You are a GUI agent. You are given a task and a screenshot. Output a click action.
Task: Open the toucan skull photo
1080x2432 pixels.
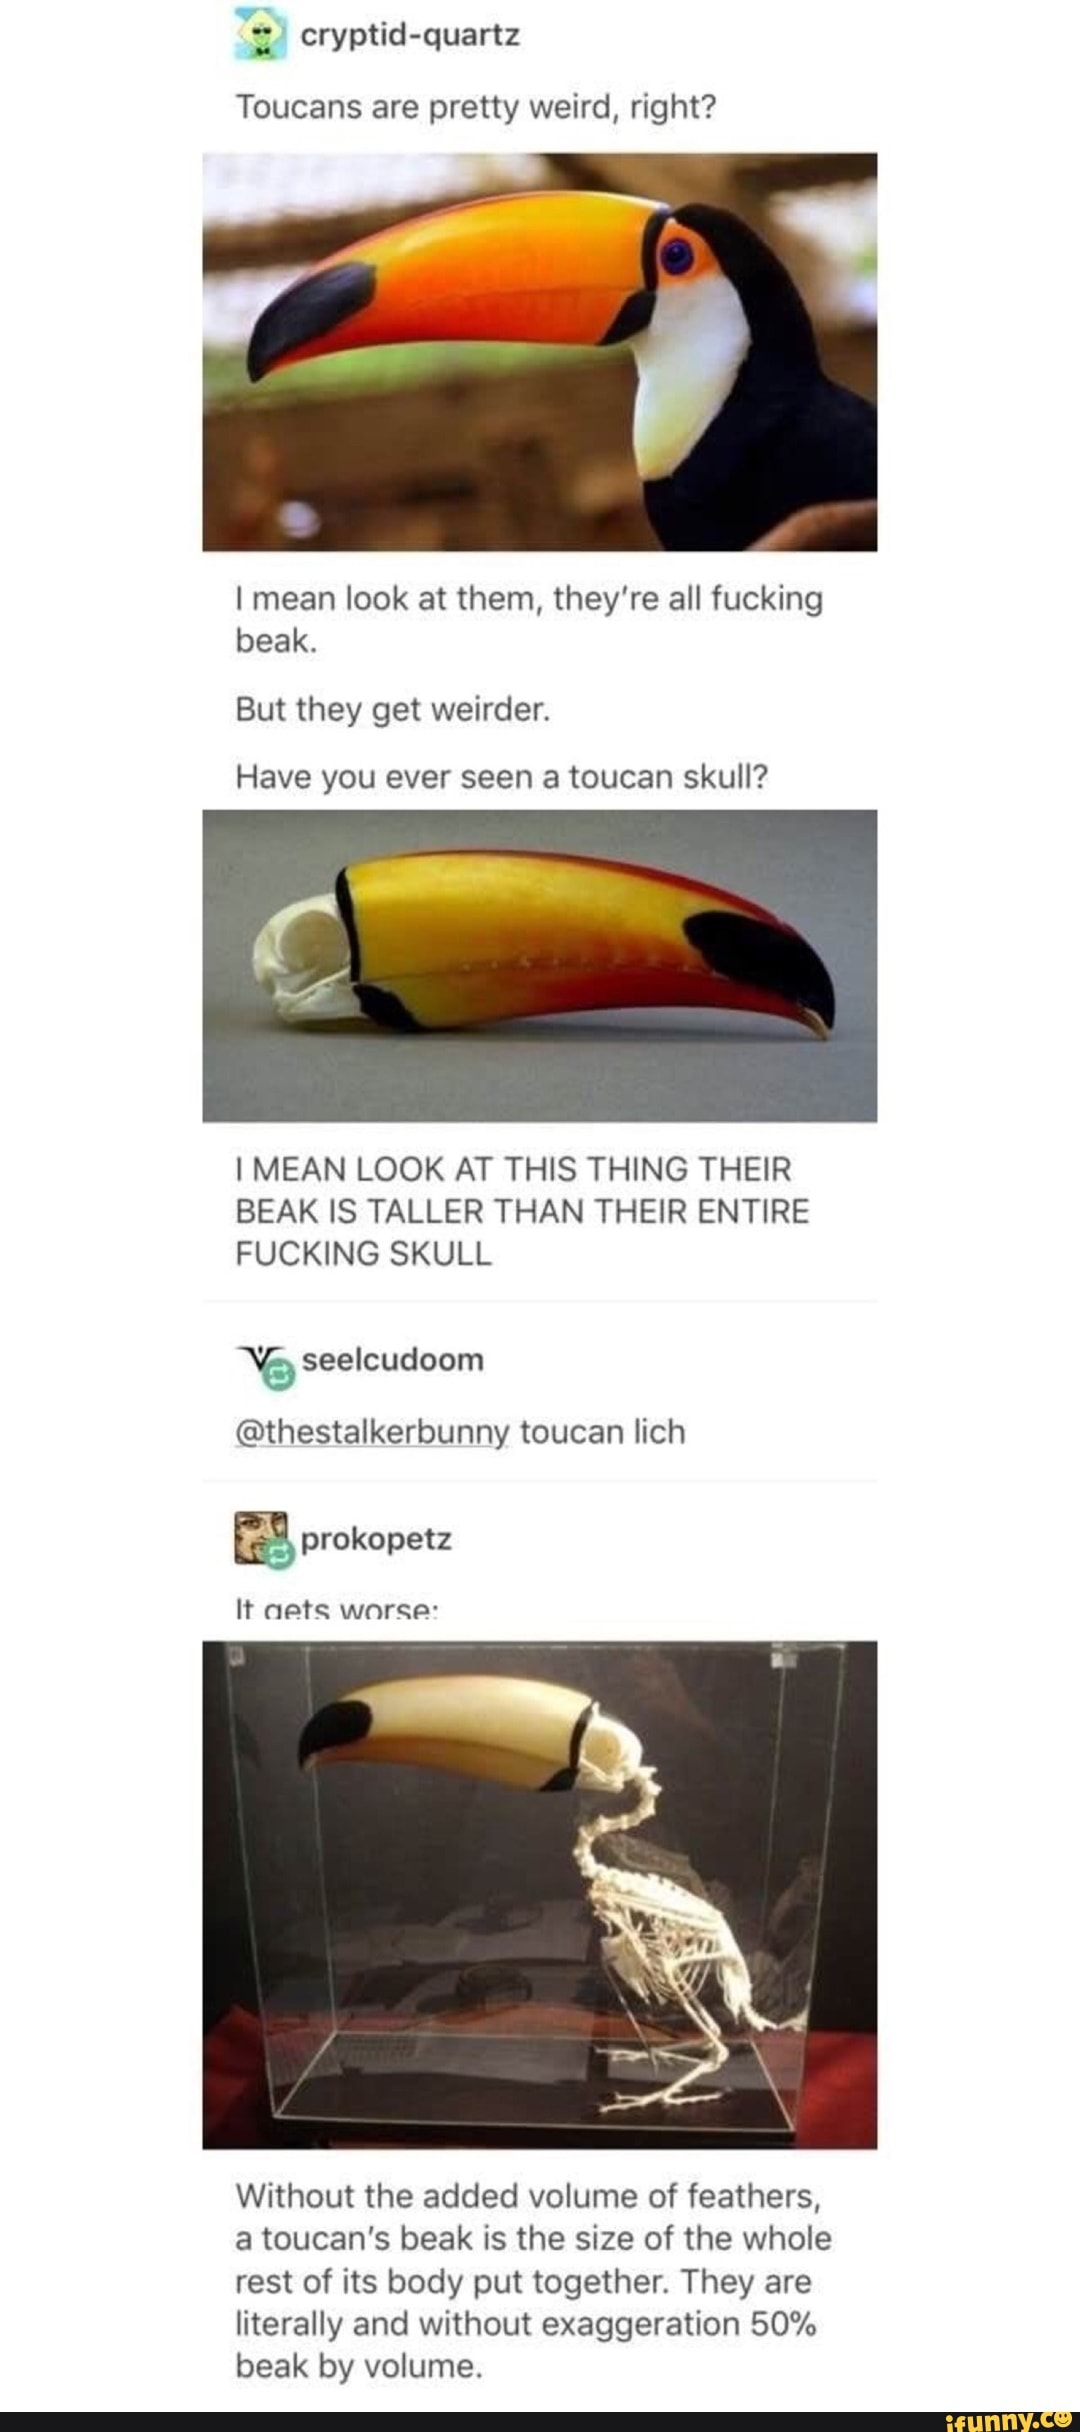540,965
